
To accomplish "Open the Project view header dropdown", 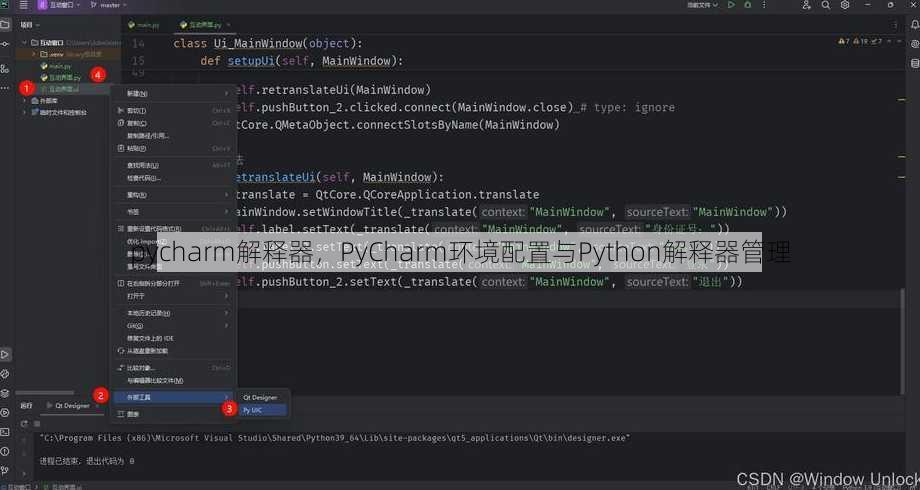I will (x=29, y=25).
